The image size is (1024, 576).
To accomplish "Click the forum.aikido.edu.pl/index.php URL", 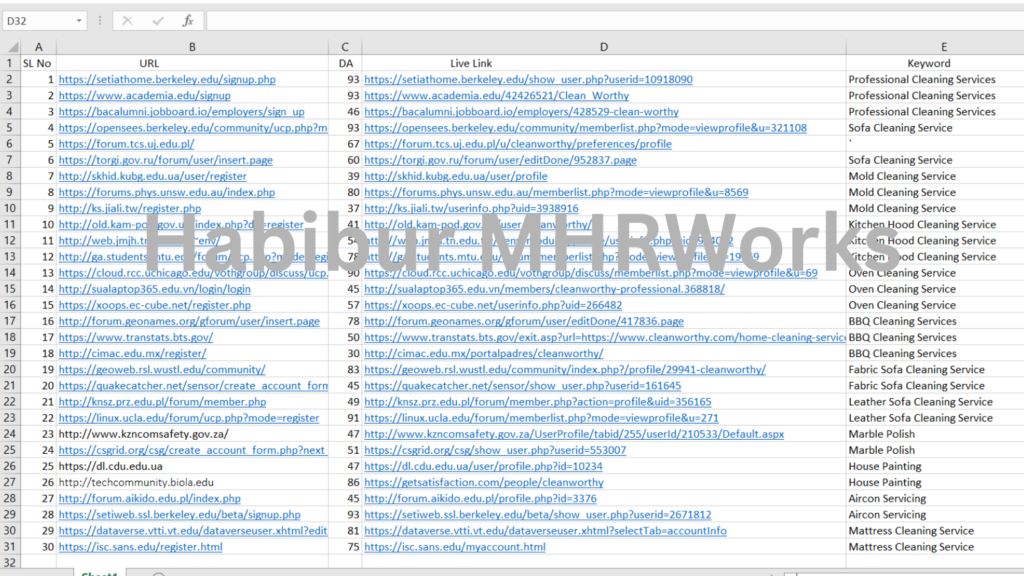I will [x=149, y=499].
